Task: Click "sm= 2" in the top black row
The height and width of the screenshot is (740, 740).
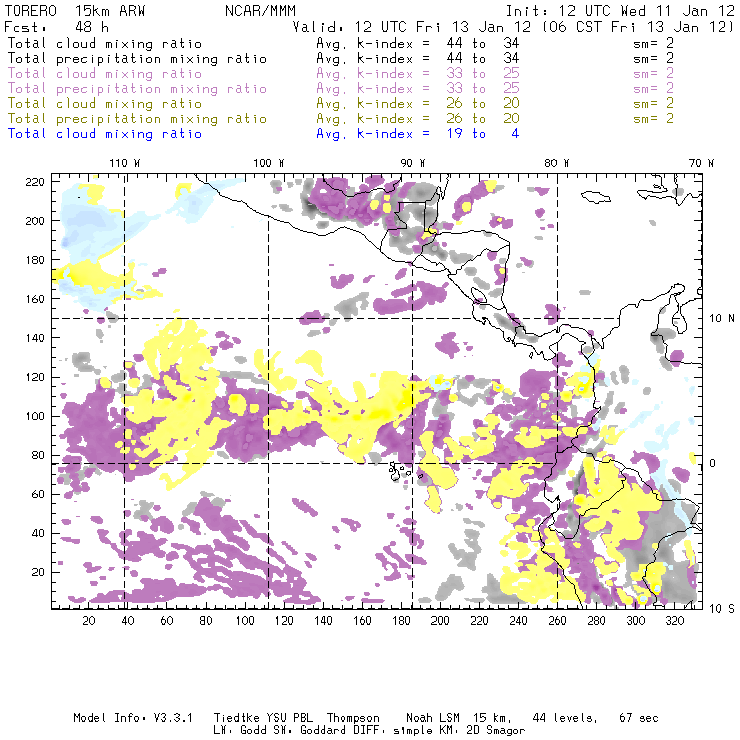Action: click(x=653, y=43)
